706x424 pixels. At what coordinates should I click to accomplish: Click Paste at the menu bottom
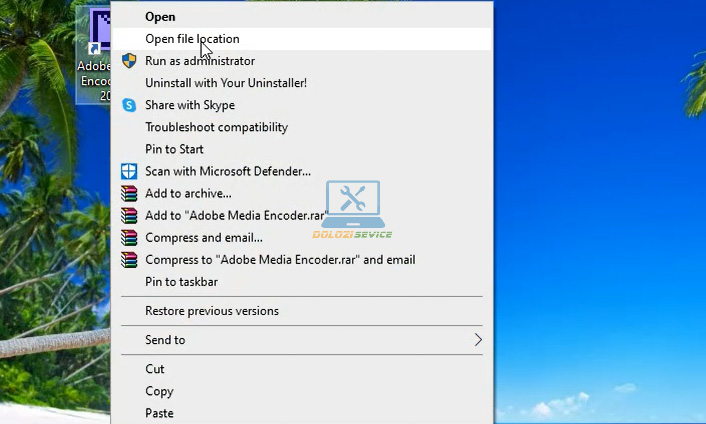click(159, 413)
